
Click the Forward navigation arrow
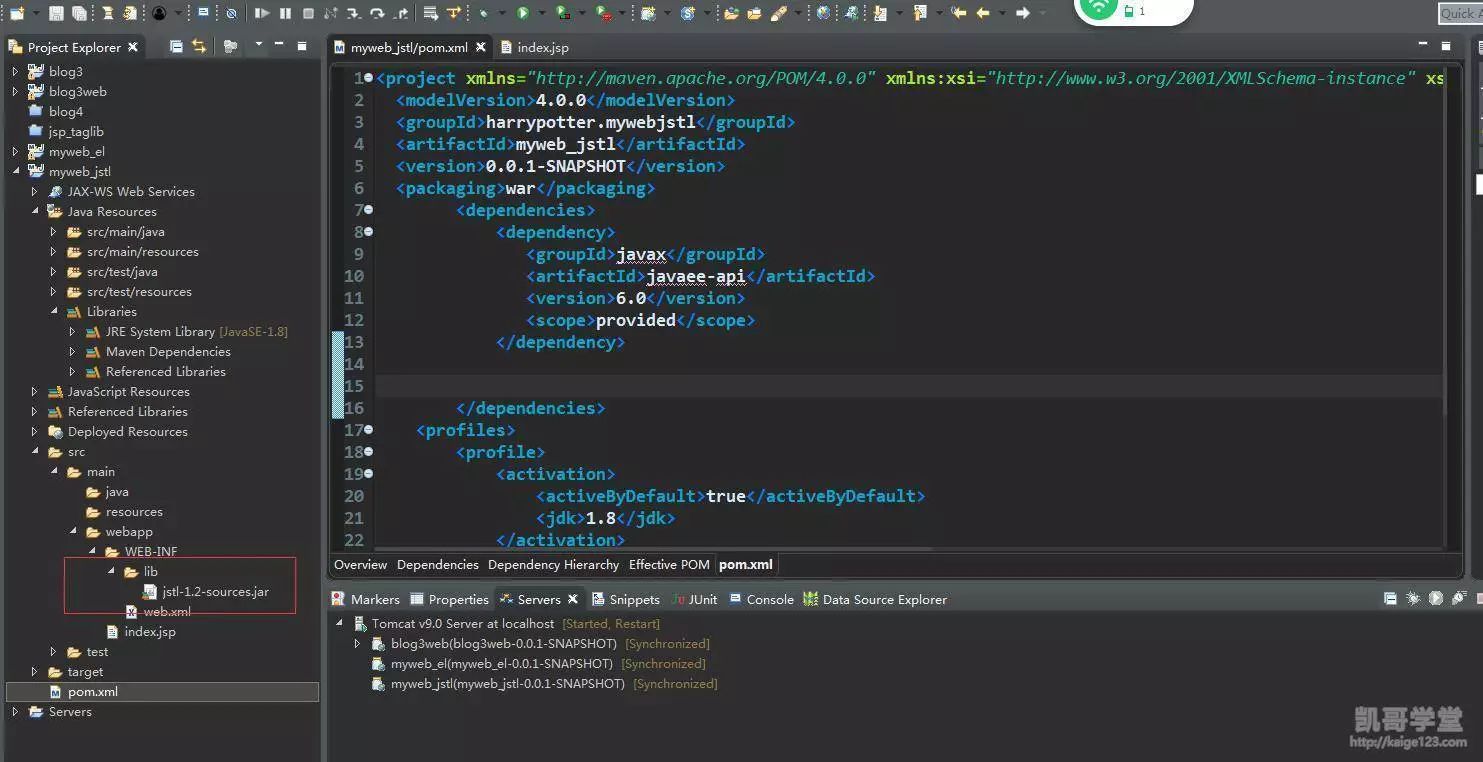click(x=1022, y=13)
